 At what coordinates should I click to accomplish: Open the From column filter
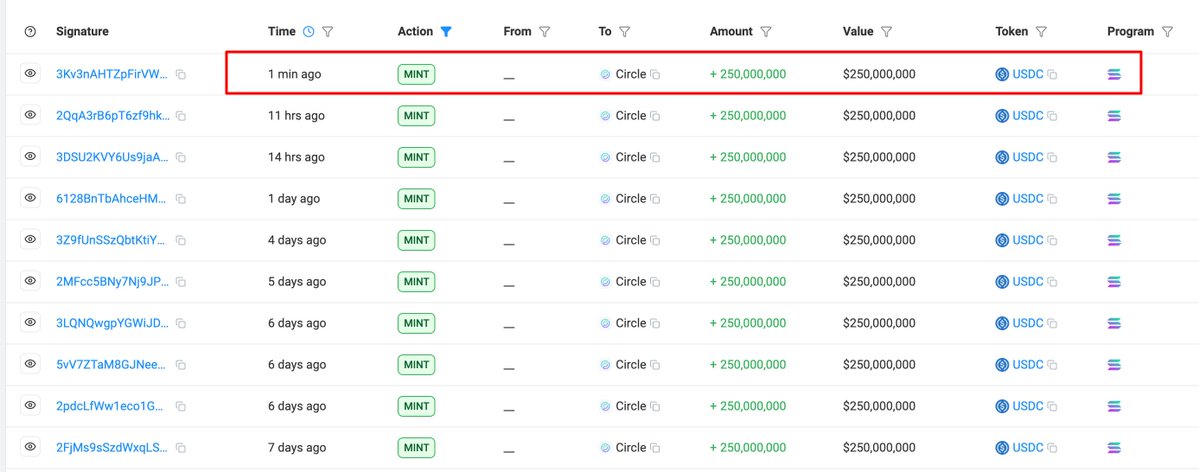pos(545,31)
